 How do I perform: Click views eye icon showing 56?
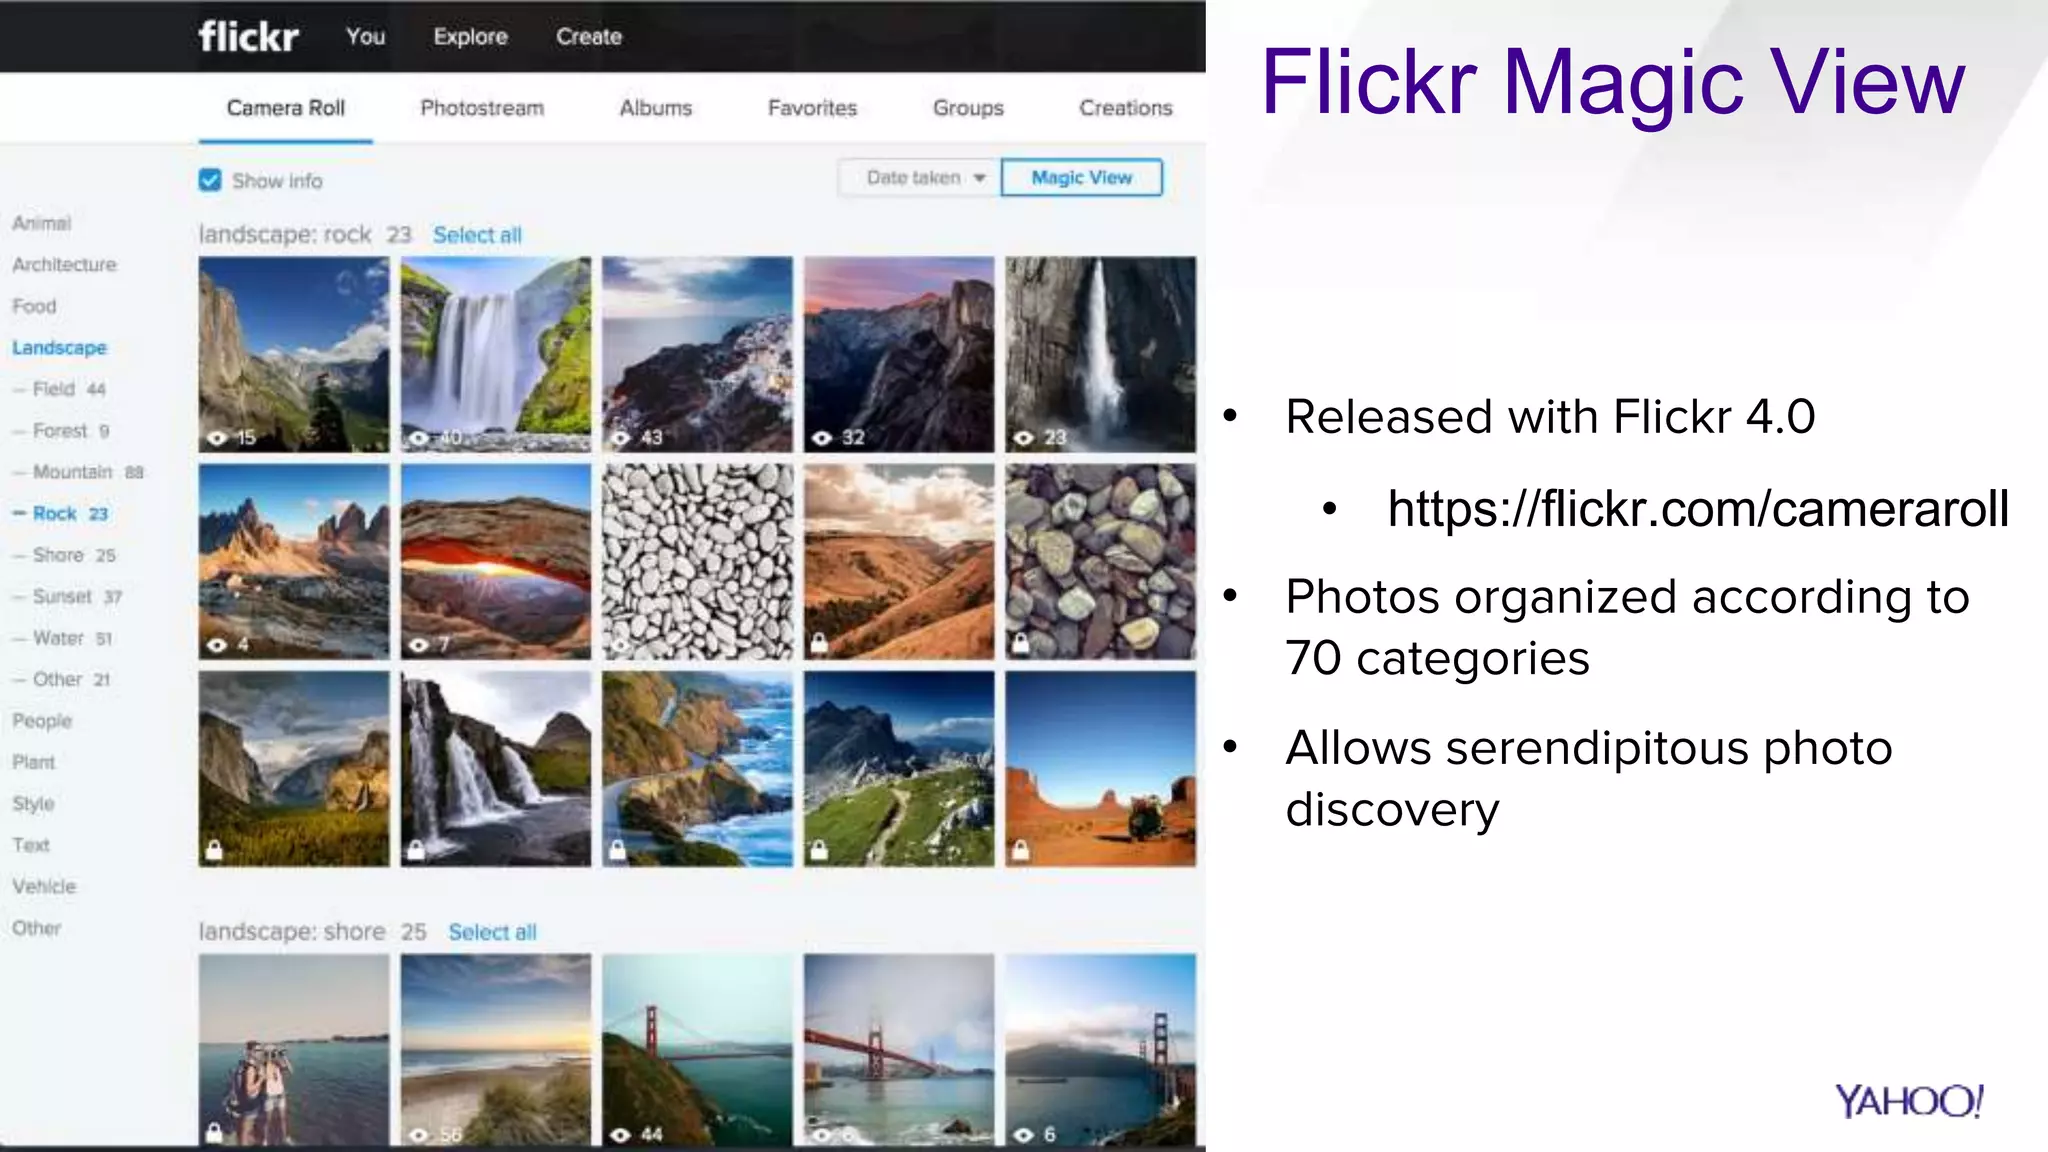[419, 1135]
